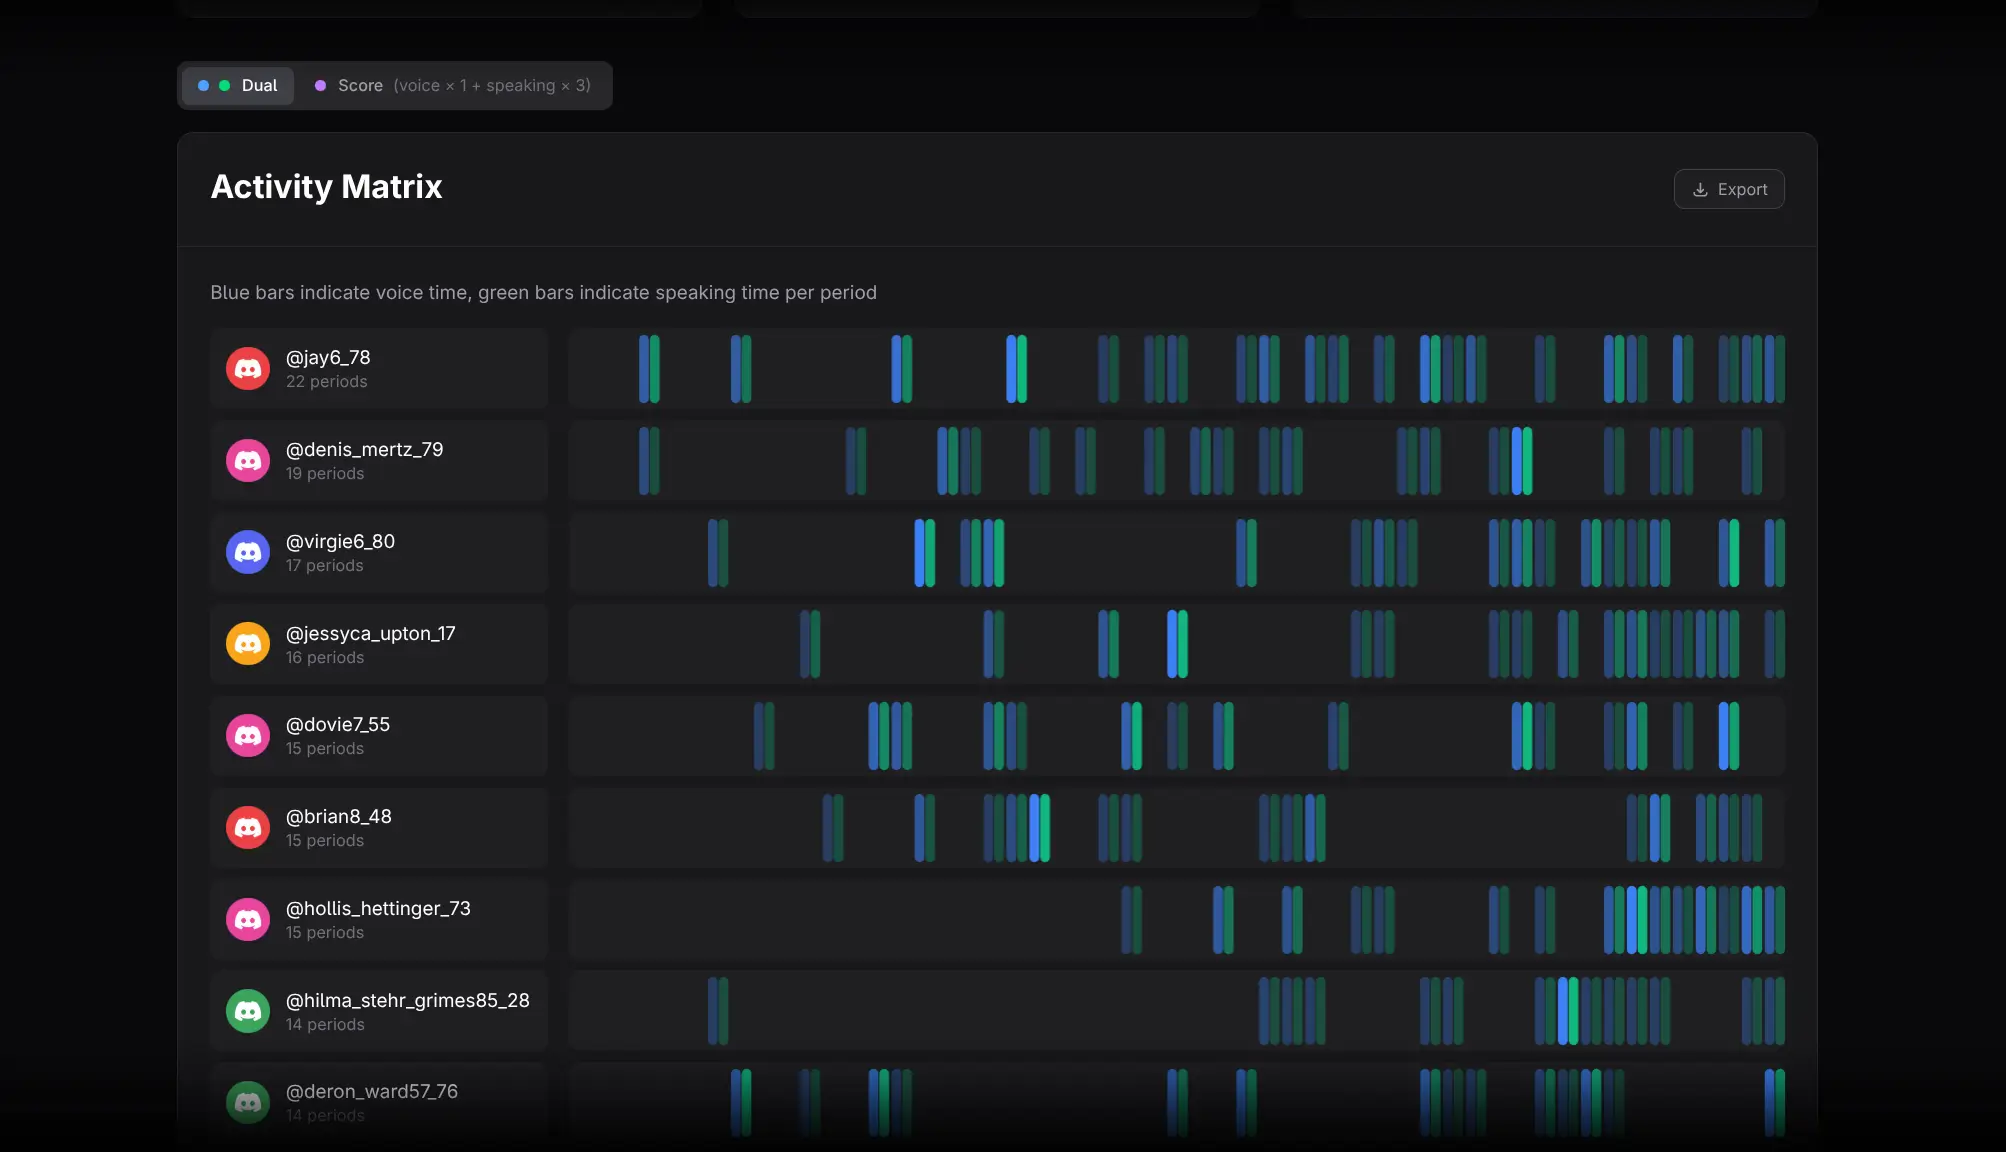
Task: Click the purple dot beside Score
Action: [x=320, y=86]
